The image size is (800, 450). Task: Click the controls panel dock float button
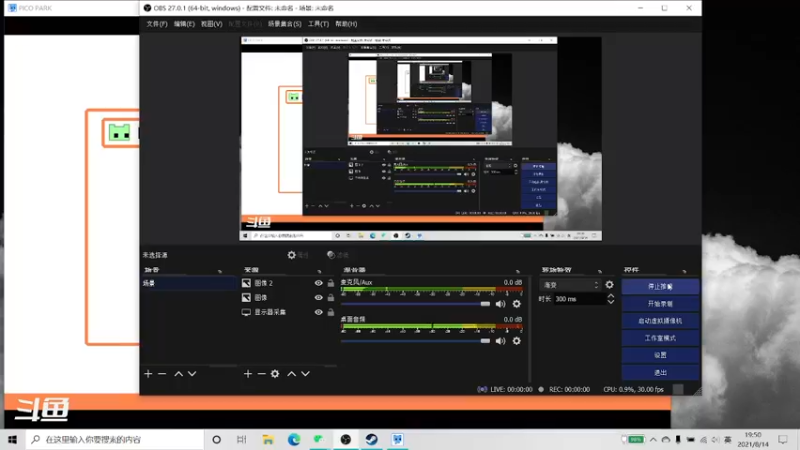coord(685,270)
